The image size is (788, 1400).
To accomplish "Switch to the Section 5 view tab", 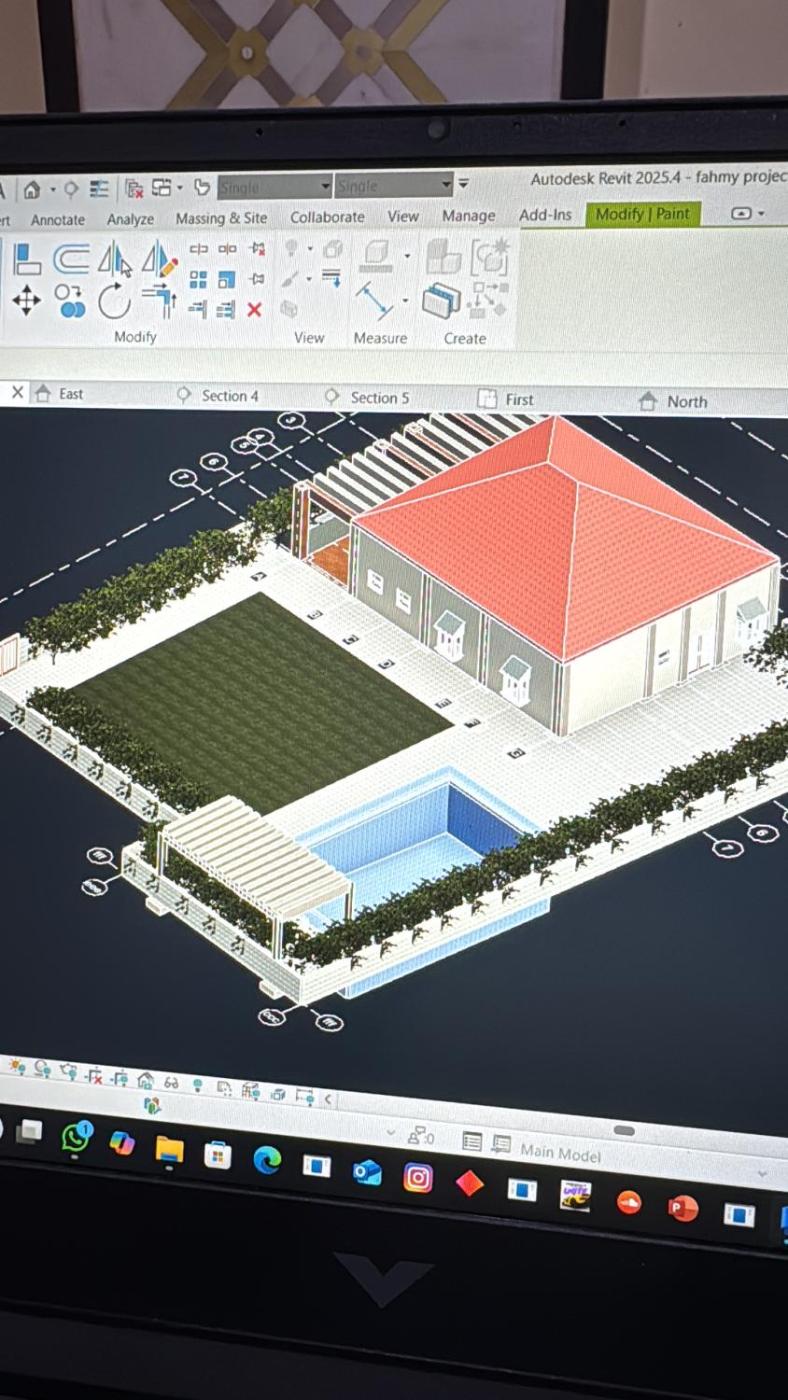I will [378, 397].
